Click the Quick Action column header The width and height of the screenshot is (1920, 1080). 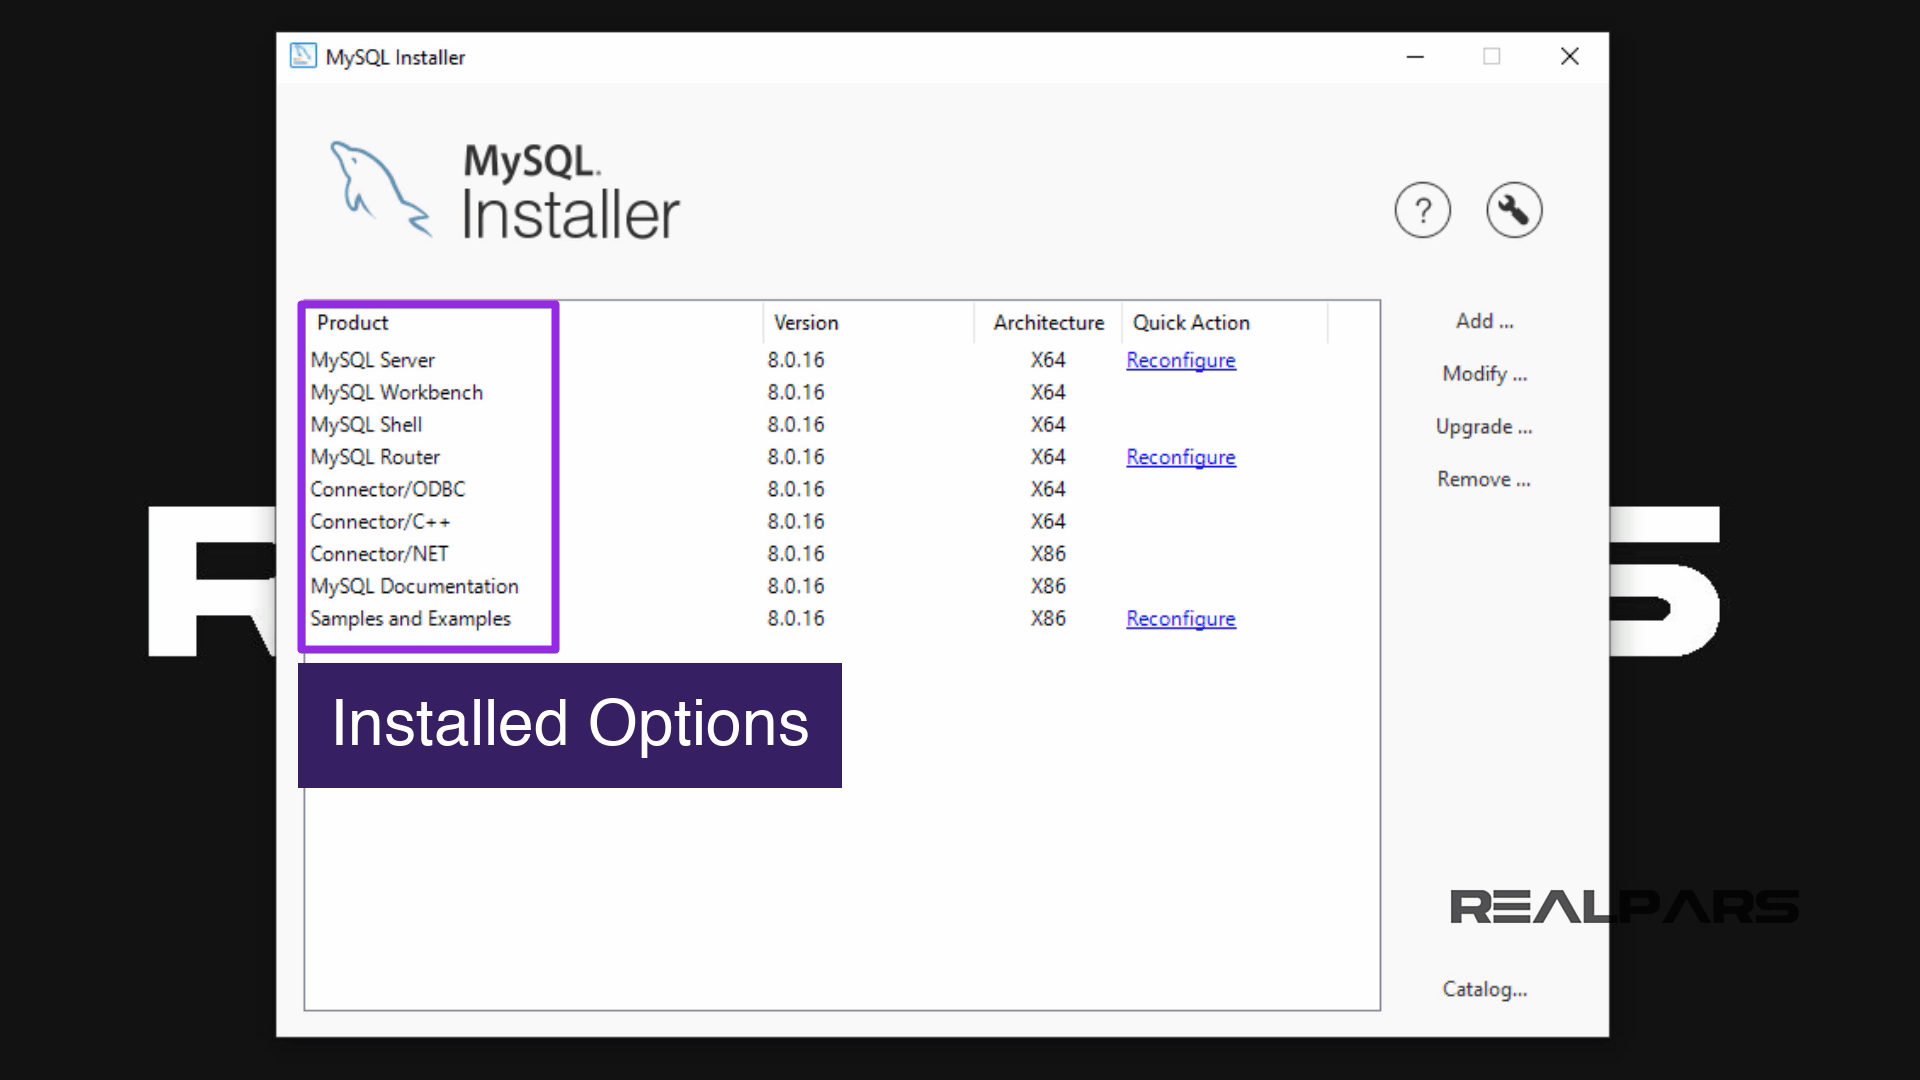(1191, 323)
